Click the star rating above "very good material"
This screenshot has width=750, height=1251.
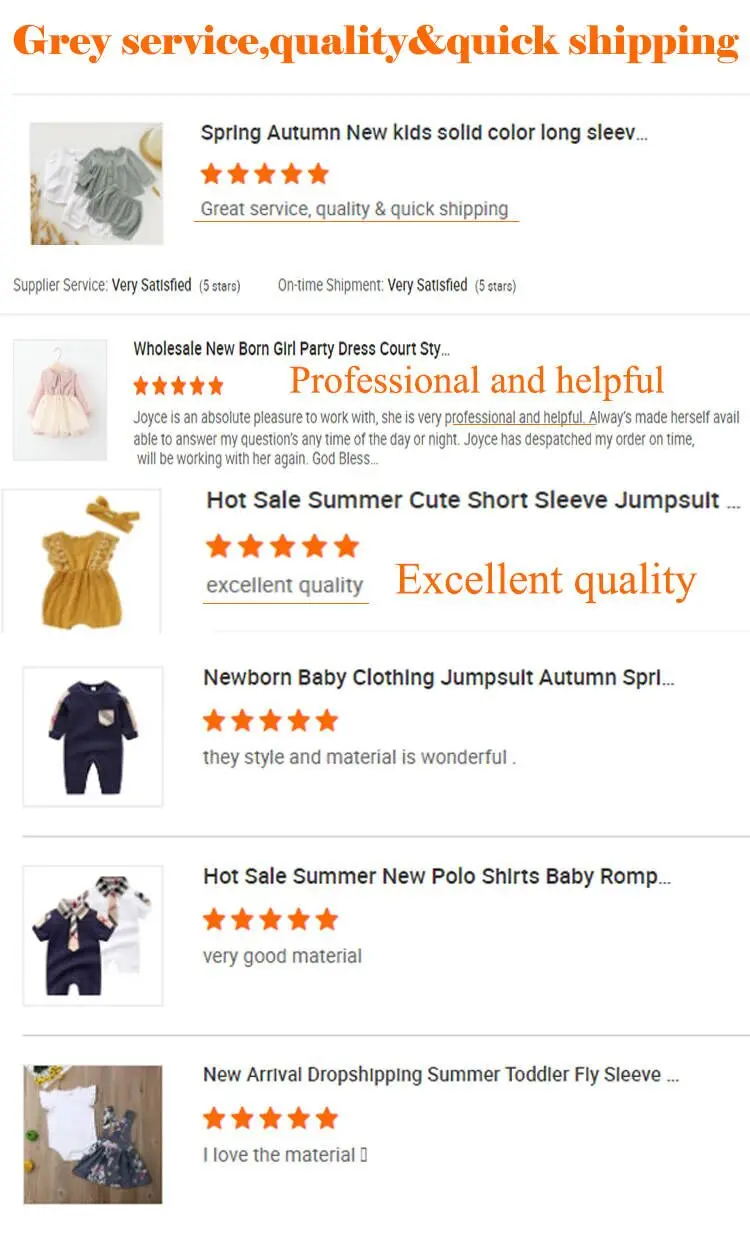tap(270, 919)
